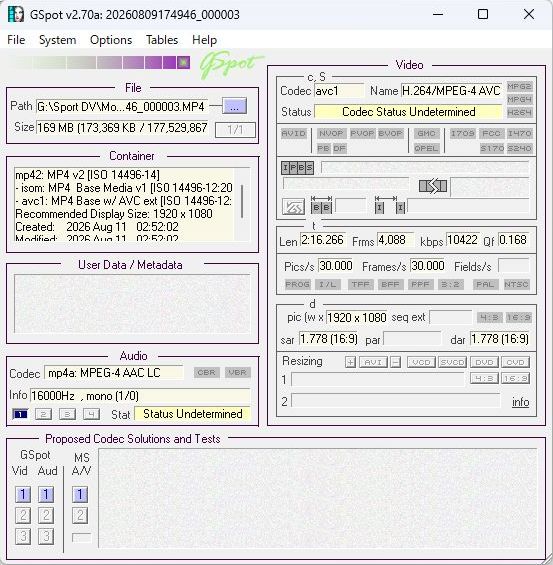Click the video Codec field showing avc1
Screen dimensions: 553x565
[339, 91]
